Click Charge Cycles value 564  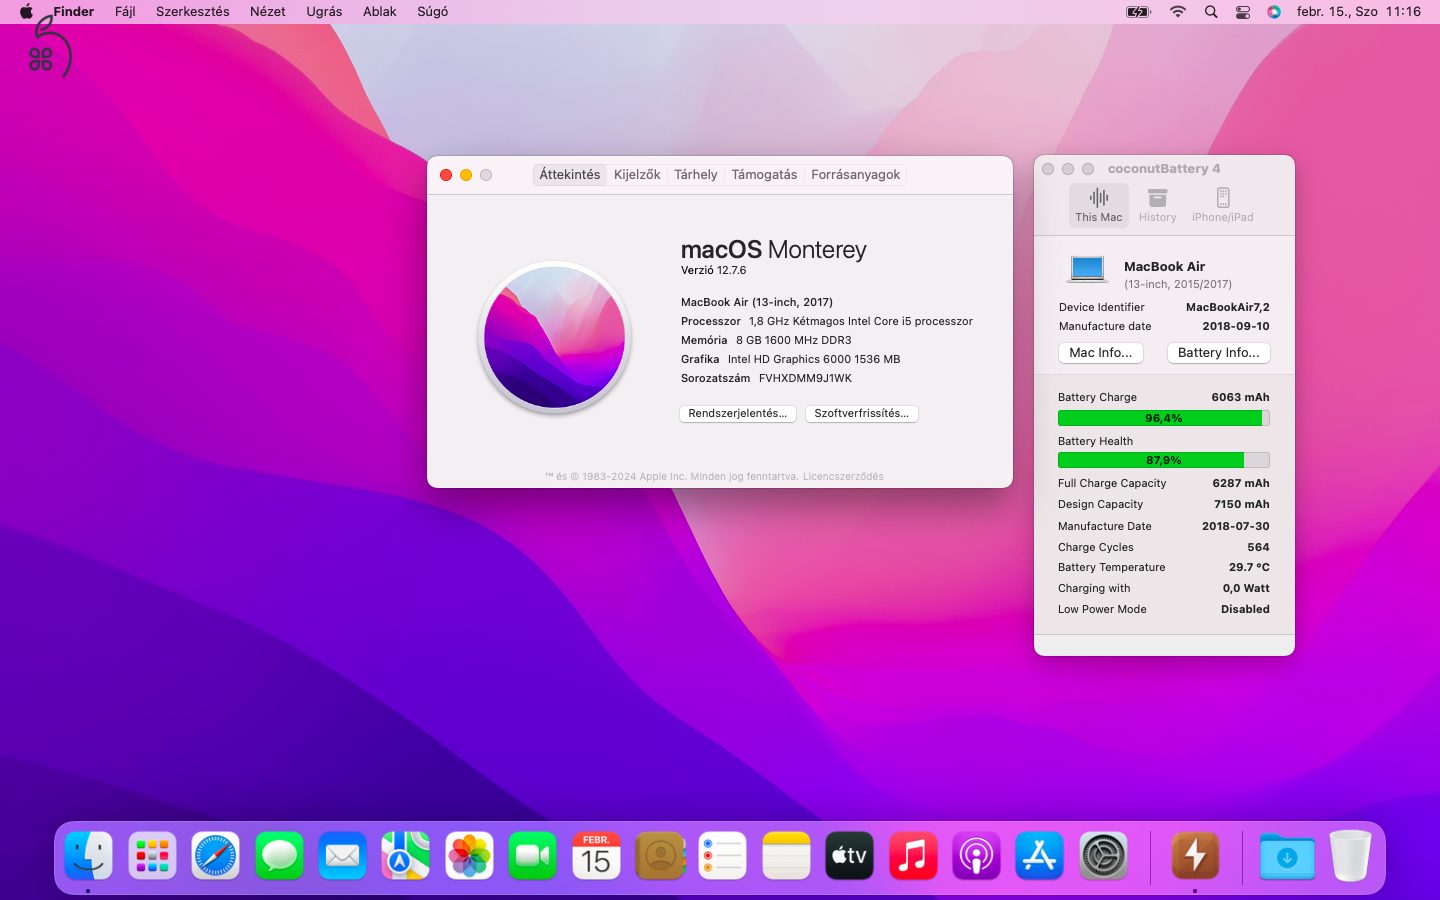(1258, 547)
